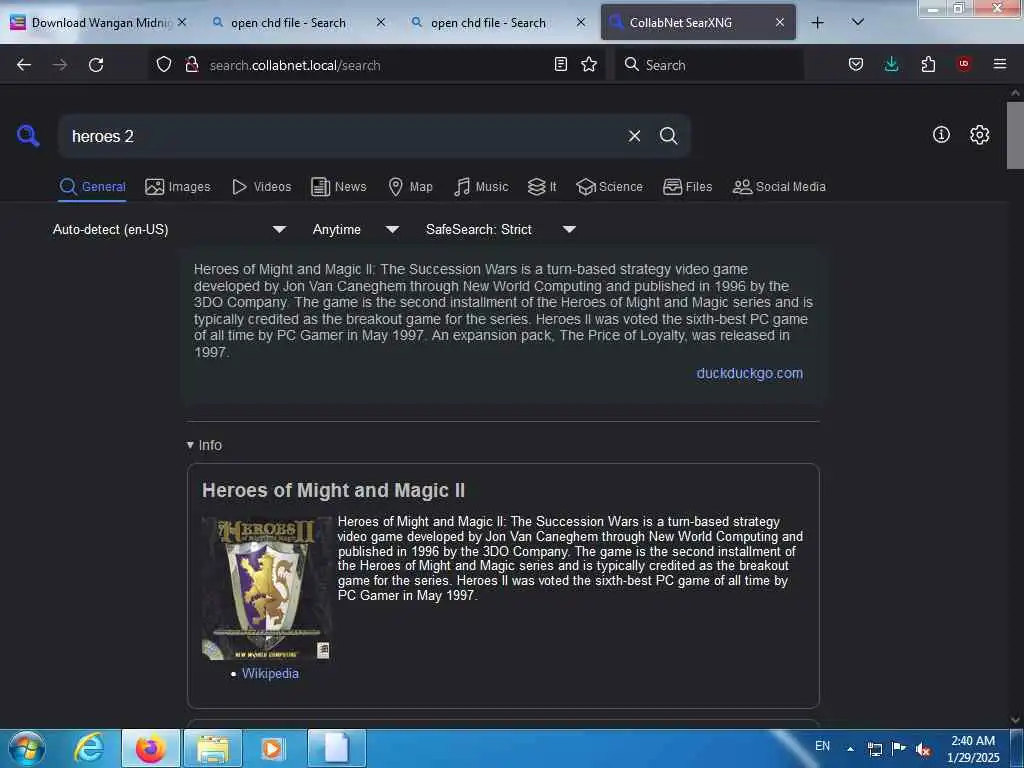
Task: Click the SearXNG magnifier logo
Action: [x=28, y=135]
